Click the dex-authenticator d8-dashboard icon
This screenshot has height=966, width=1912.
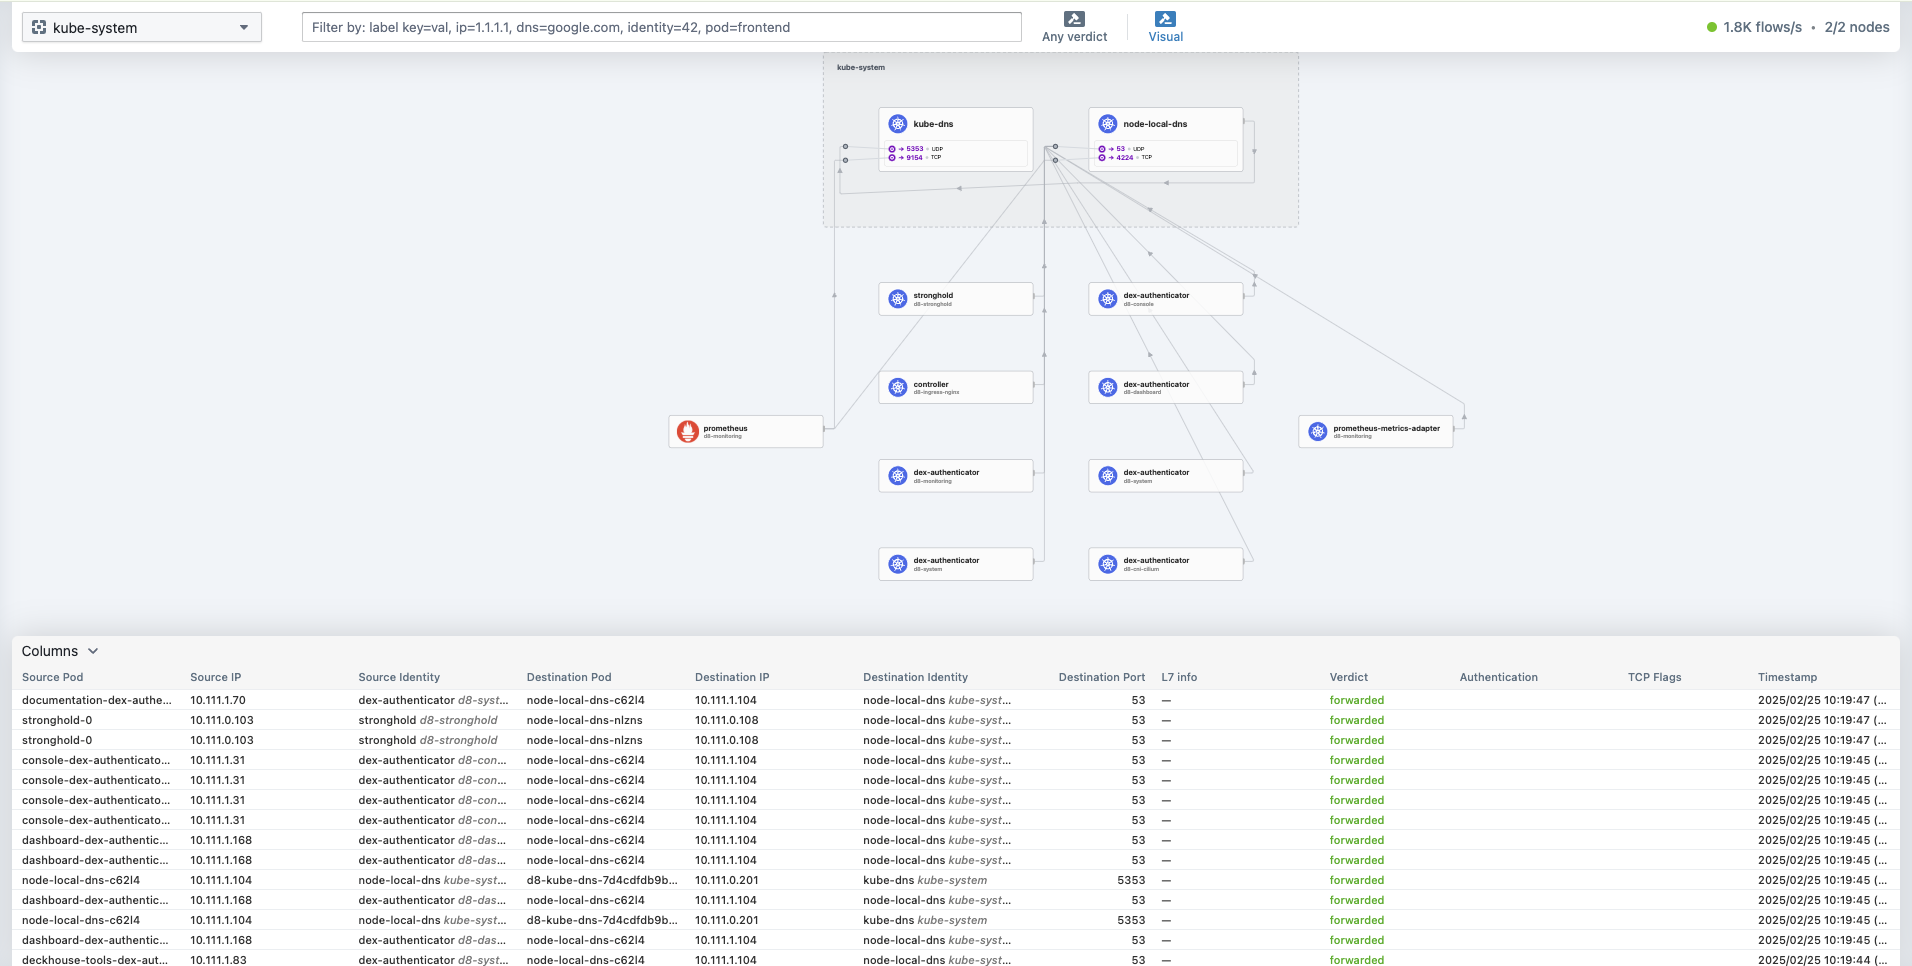click(x=1108, y=387)
